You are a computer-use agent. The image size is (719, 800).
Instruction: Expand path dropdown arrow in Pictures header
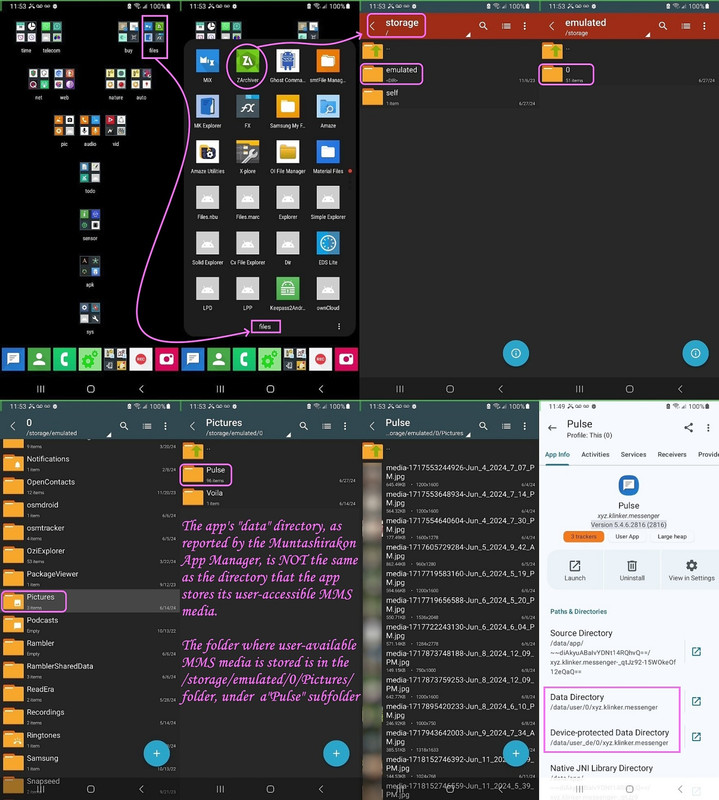point(288,435)
